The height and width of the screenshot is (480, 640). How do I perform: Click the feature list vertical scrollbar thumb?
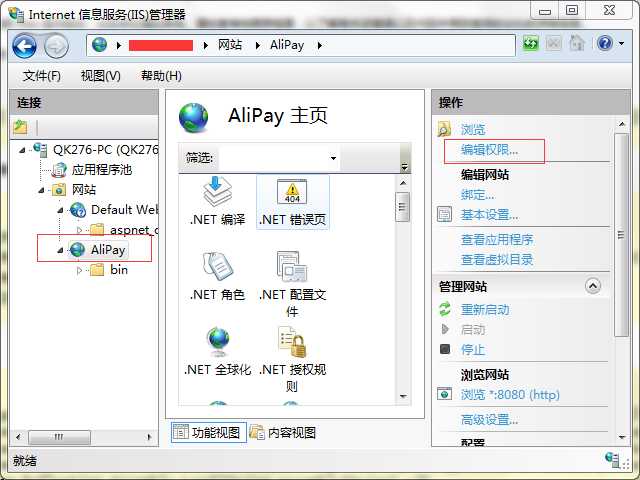tap(402, 207)
